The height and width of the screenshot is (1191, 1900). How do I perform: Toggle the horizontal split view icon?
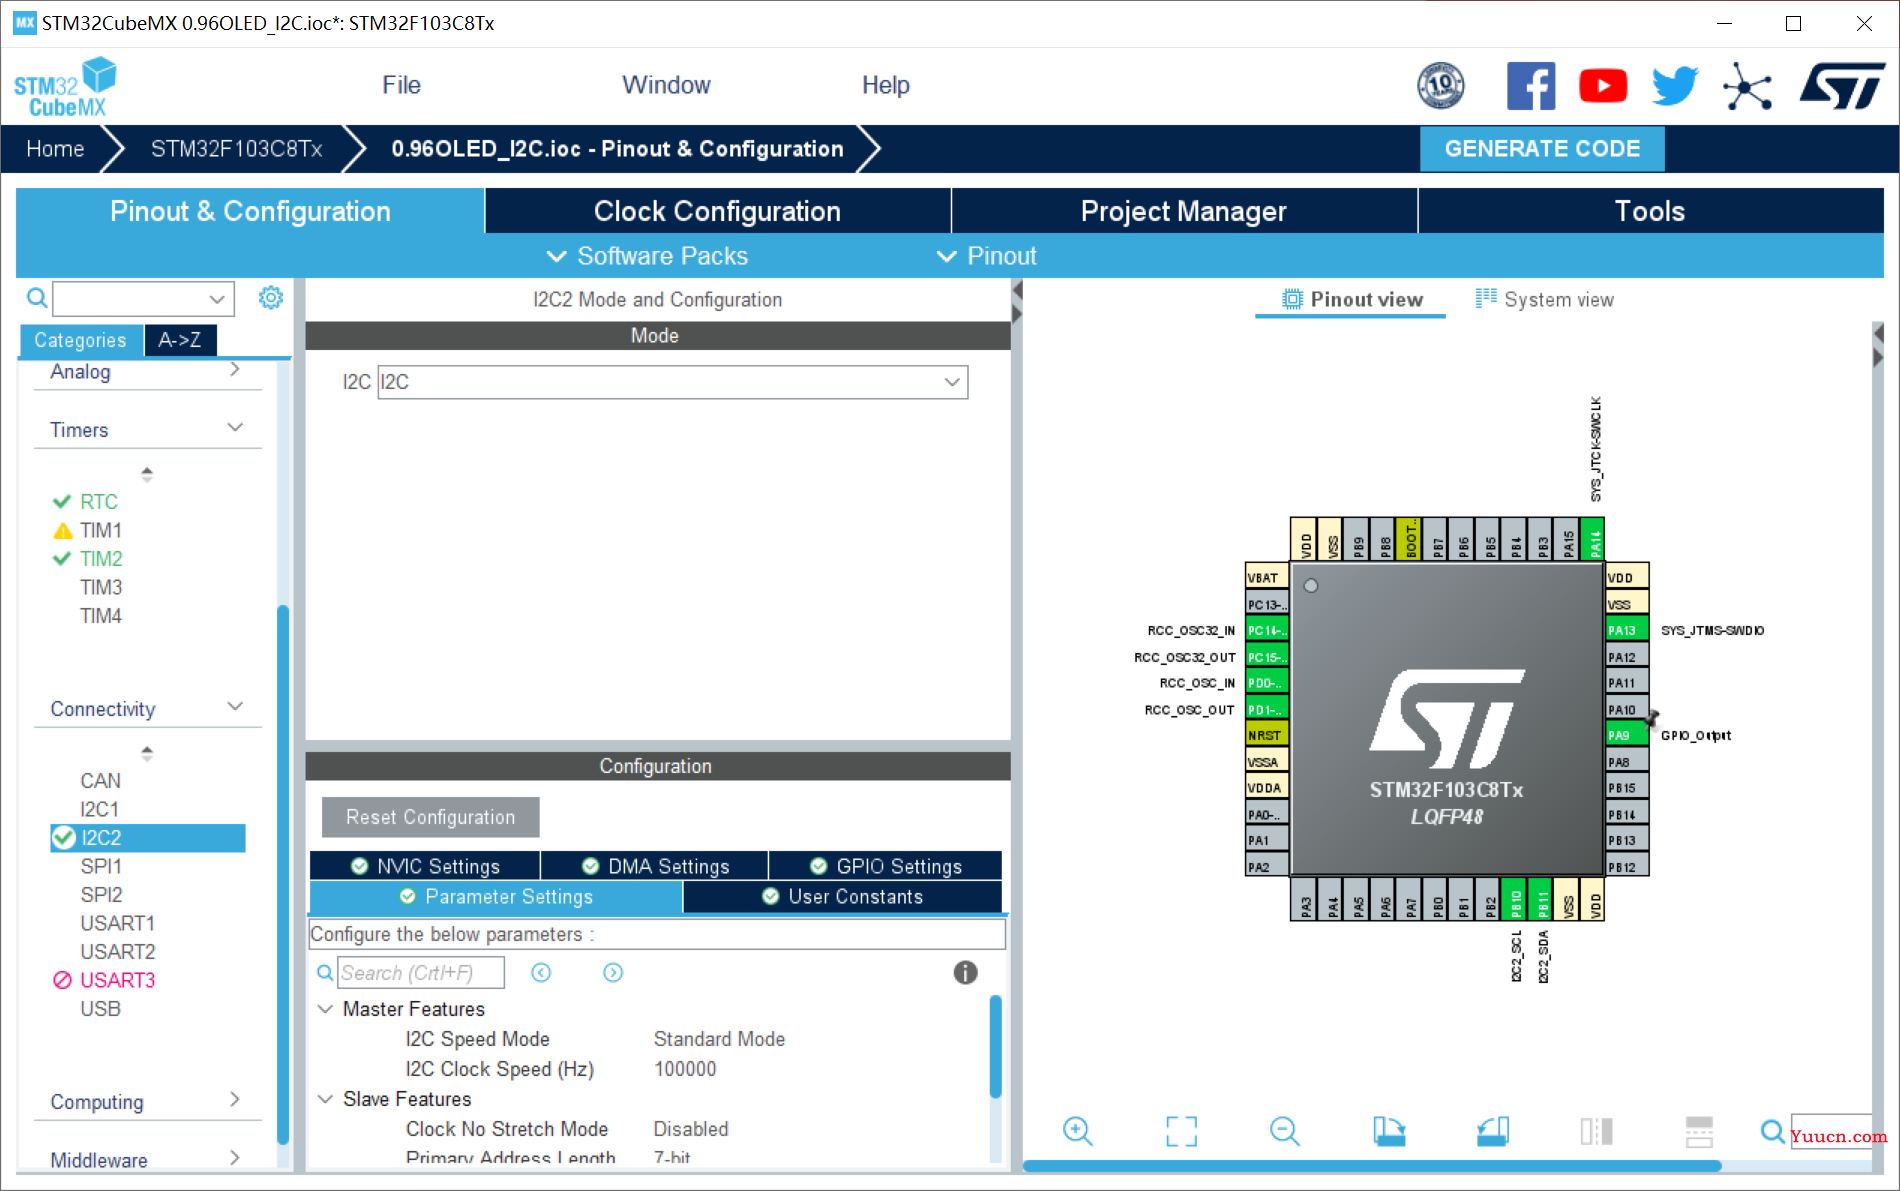click(1699, 1131)
